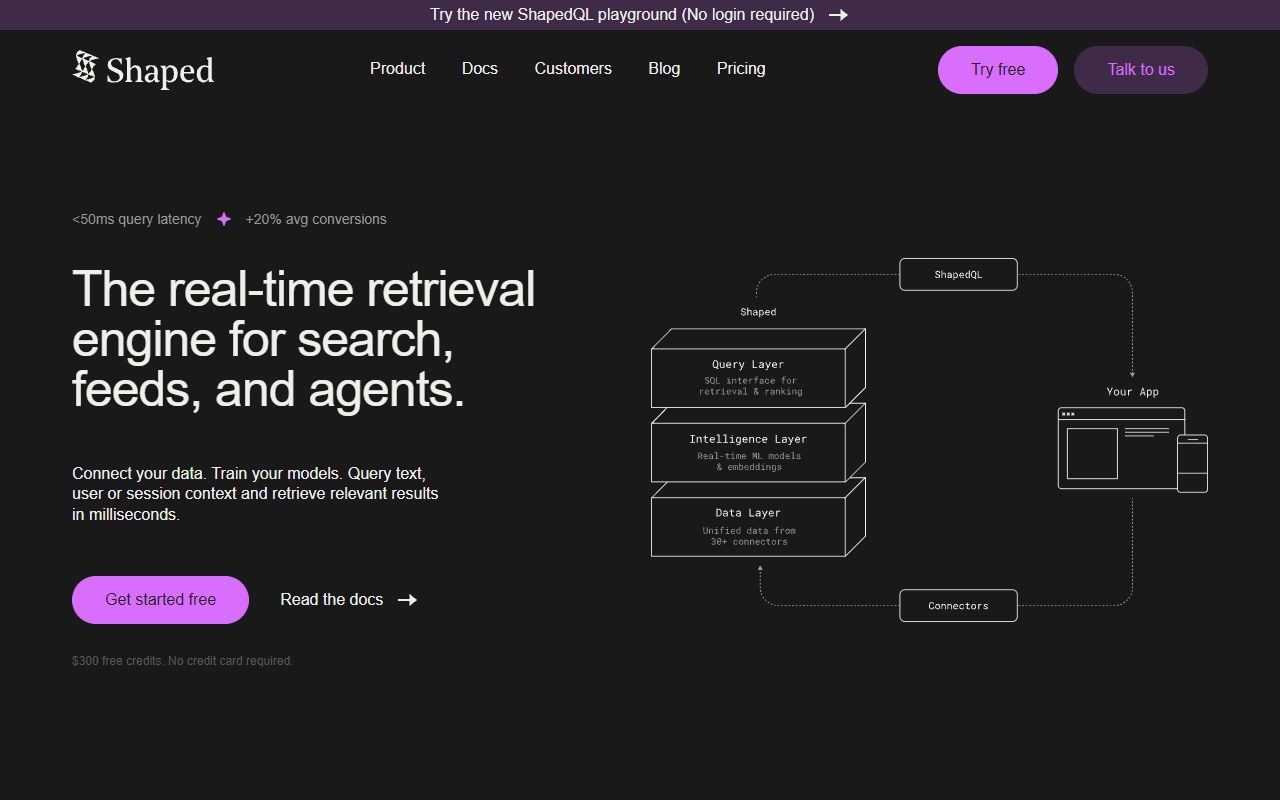This screenshot has height=800, width=1280.
Task: Go to the Customers page
Action: [x=573, y=68]
